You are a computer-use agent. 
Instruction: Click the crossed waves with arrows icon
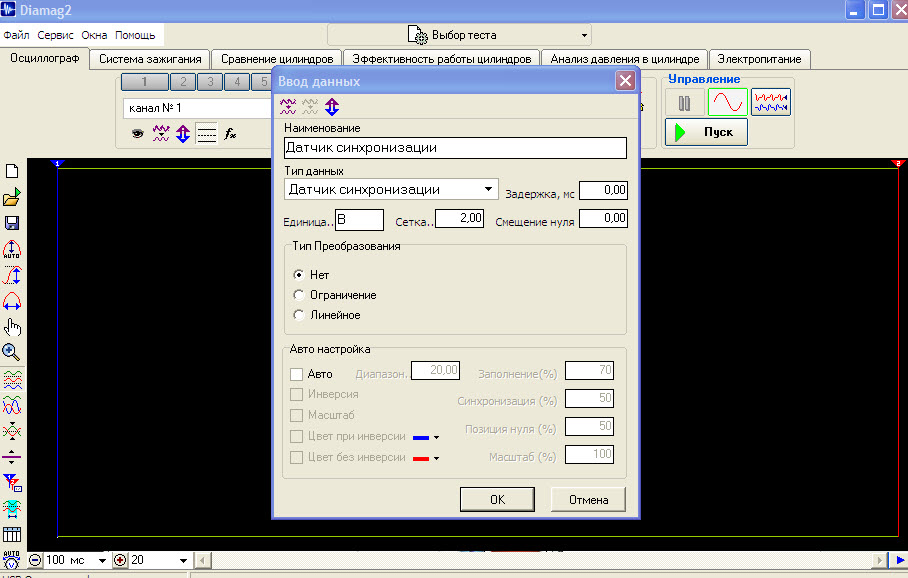pos(12,431)
